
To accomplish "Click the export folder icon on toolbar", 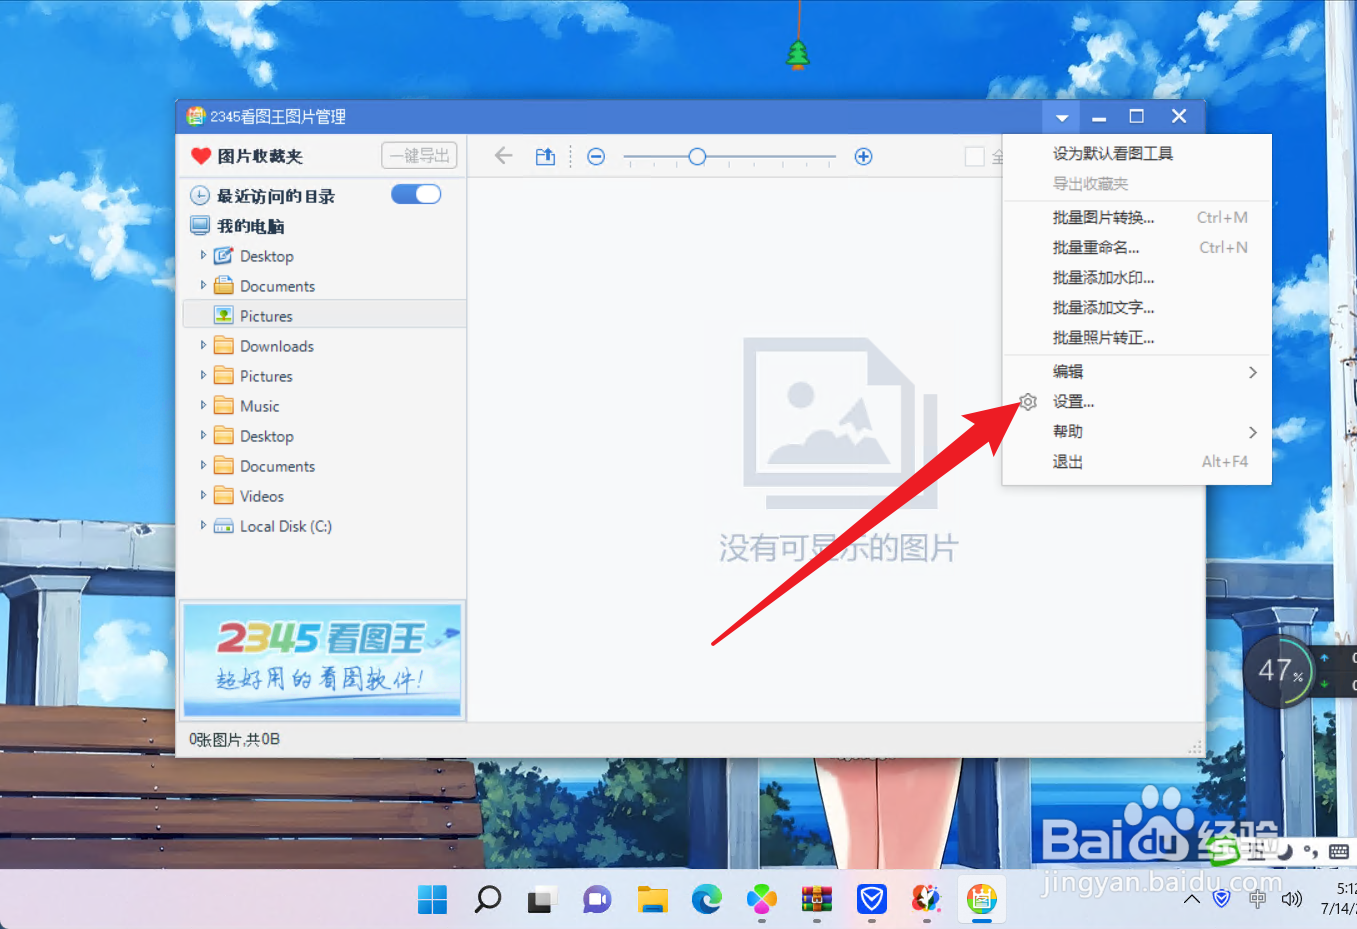I will click(x=545, y=156).
